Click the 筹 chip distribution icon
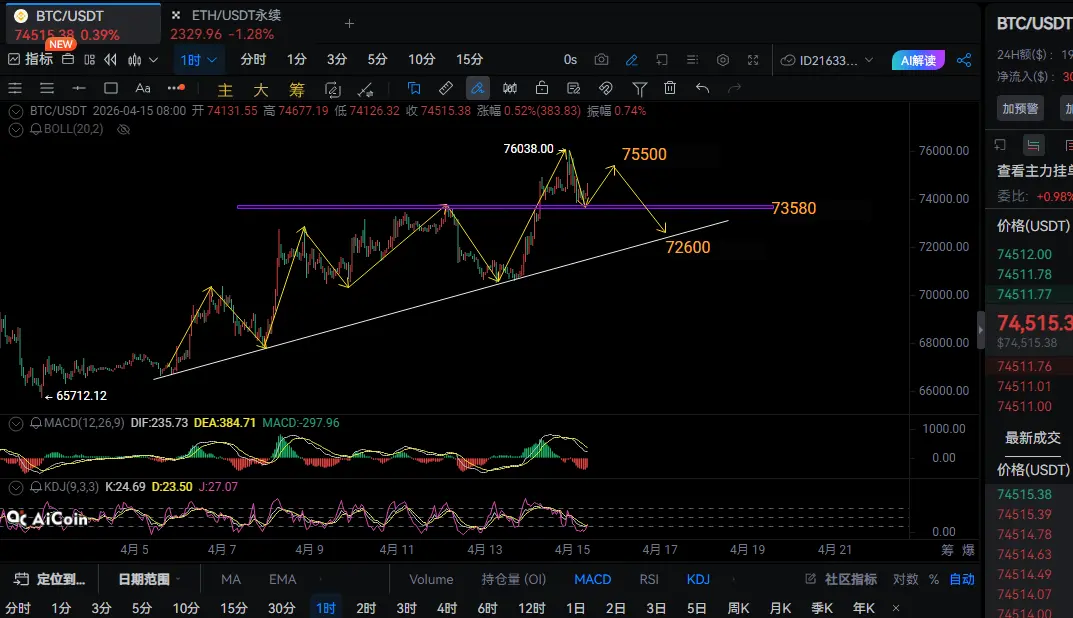Viewport: 1073px width, 618px height. [296, 89]
